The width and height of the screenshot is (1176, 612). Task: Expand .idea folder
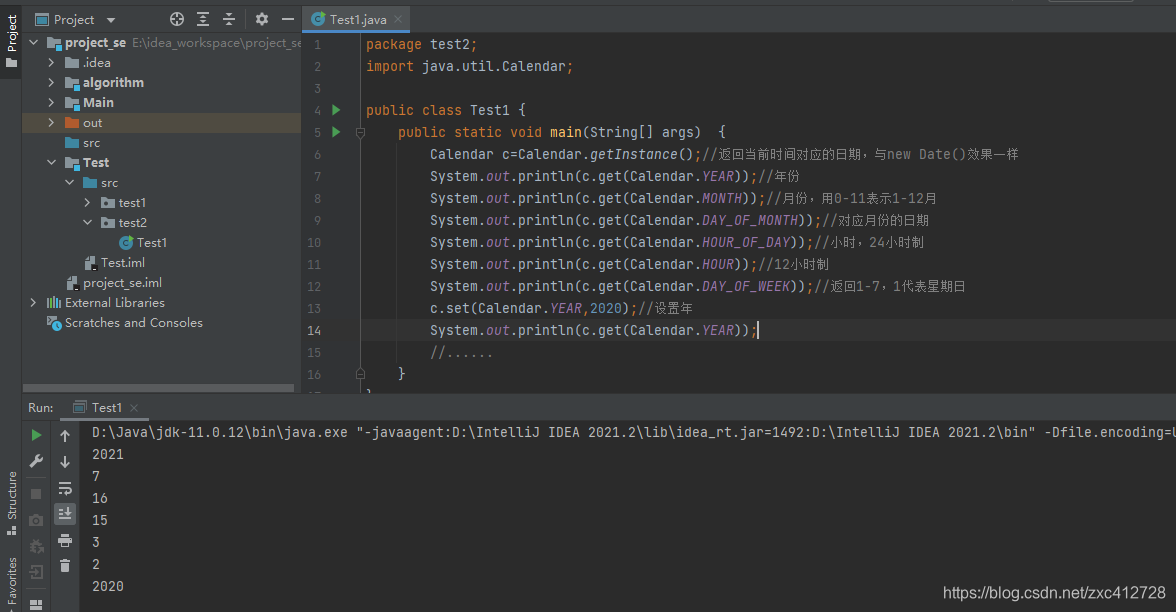[51, 62]
